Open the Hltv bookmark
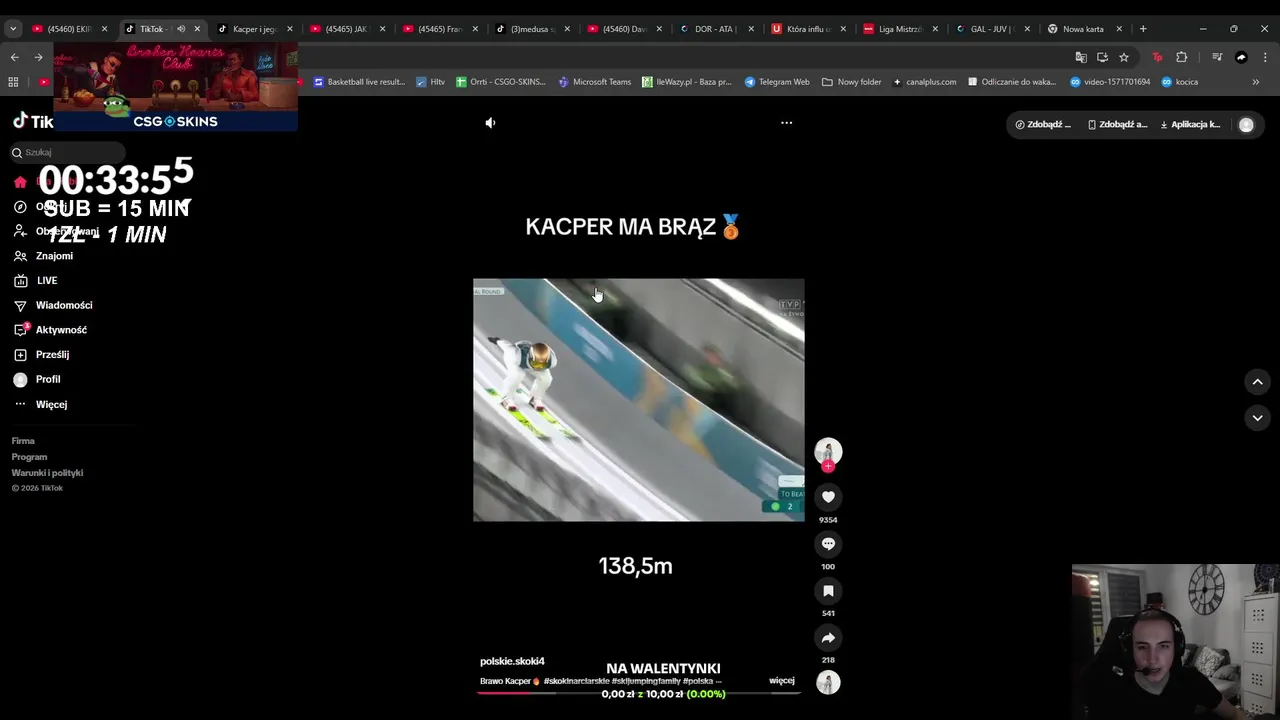 point(431,82)
